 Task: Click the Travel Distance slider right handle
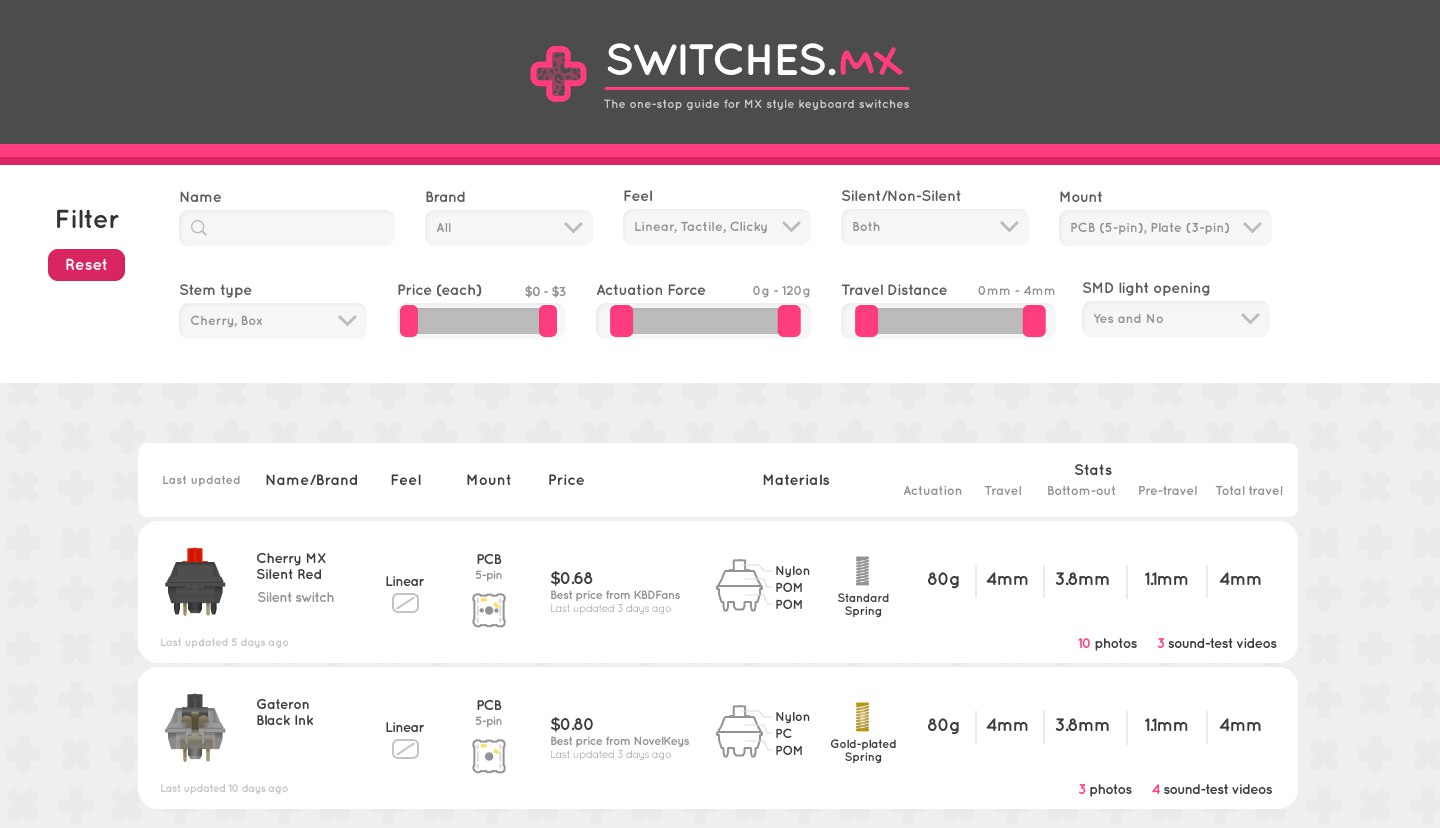click(x=1034, y=321)
